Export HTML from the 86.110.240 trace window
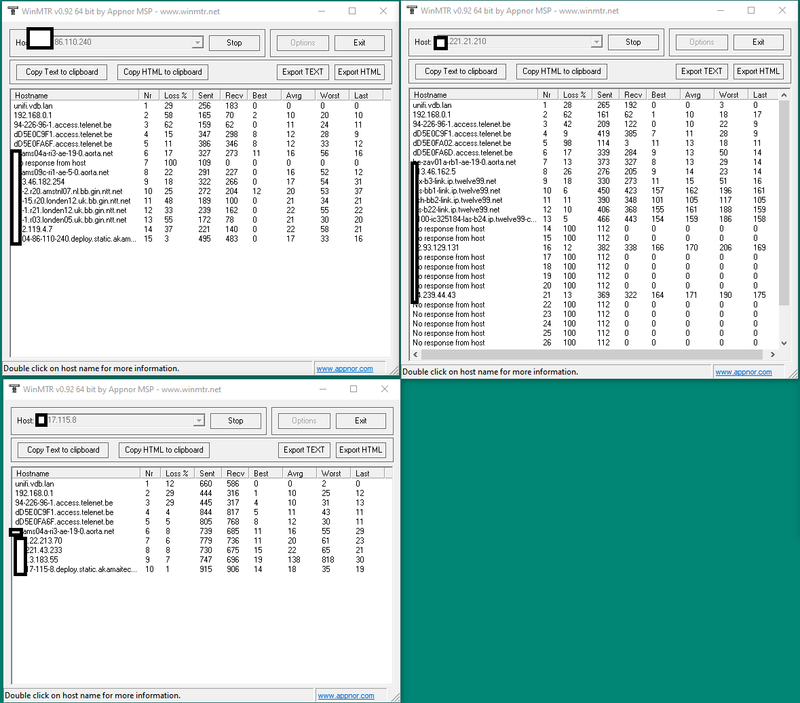The height and width of the screenshot is (703, 800). [x=359, y=72]
